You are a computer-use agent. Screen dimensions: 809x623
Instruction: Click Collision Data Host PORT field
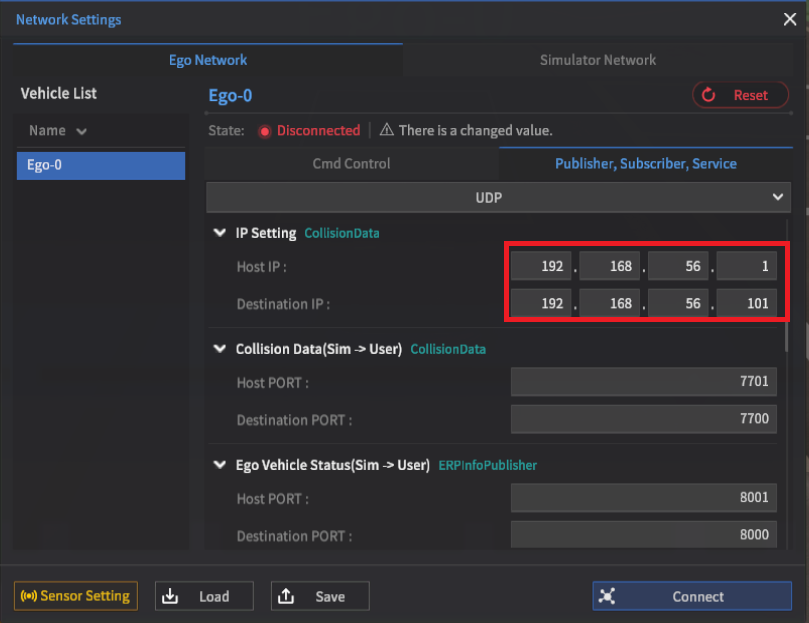point(644,382)
